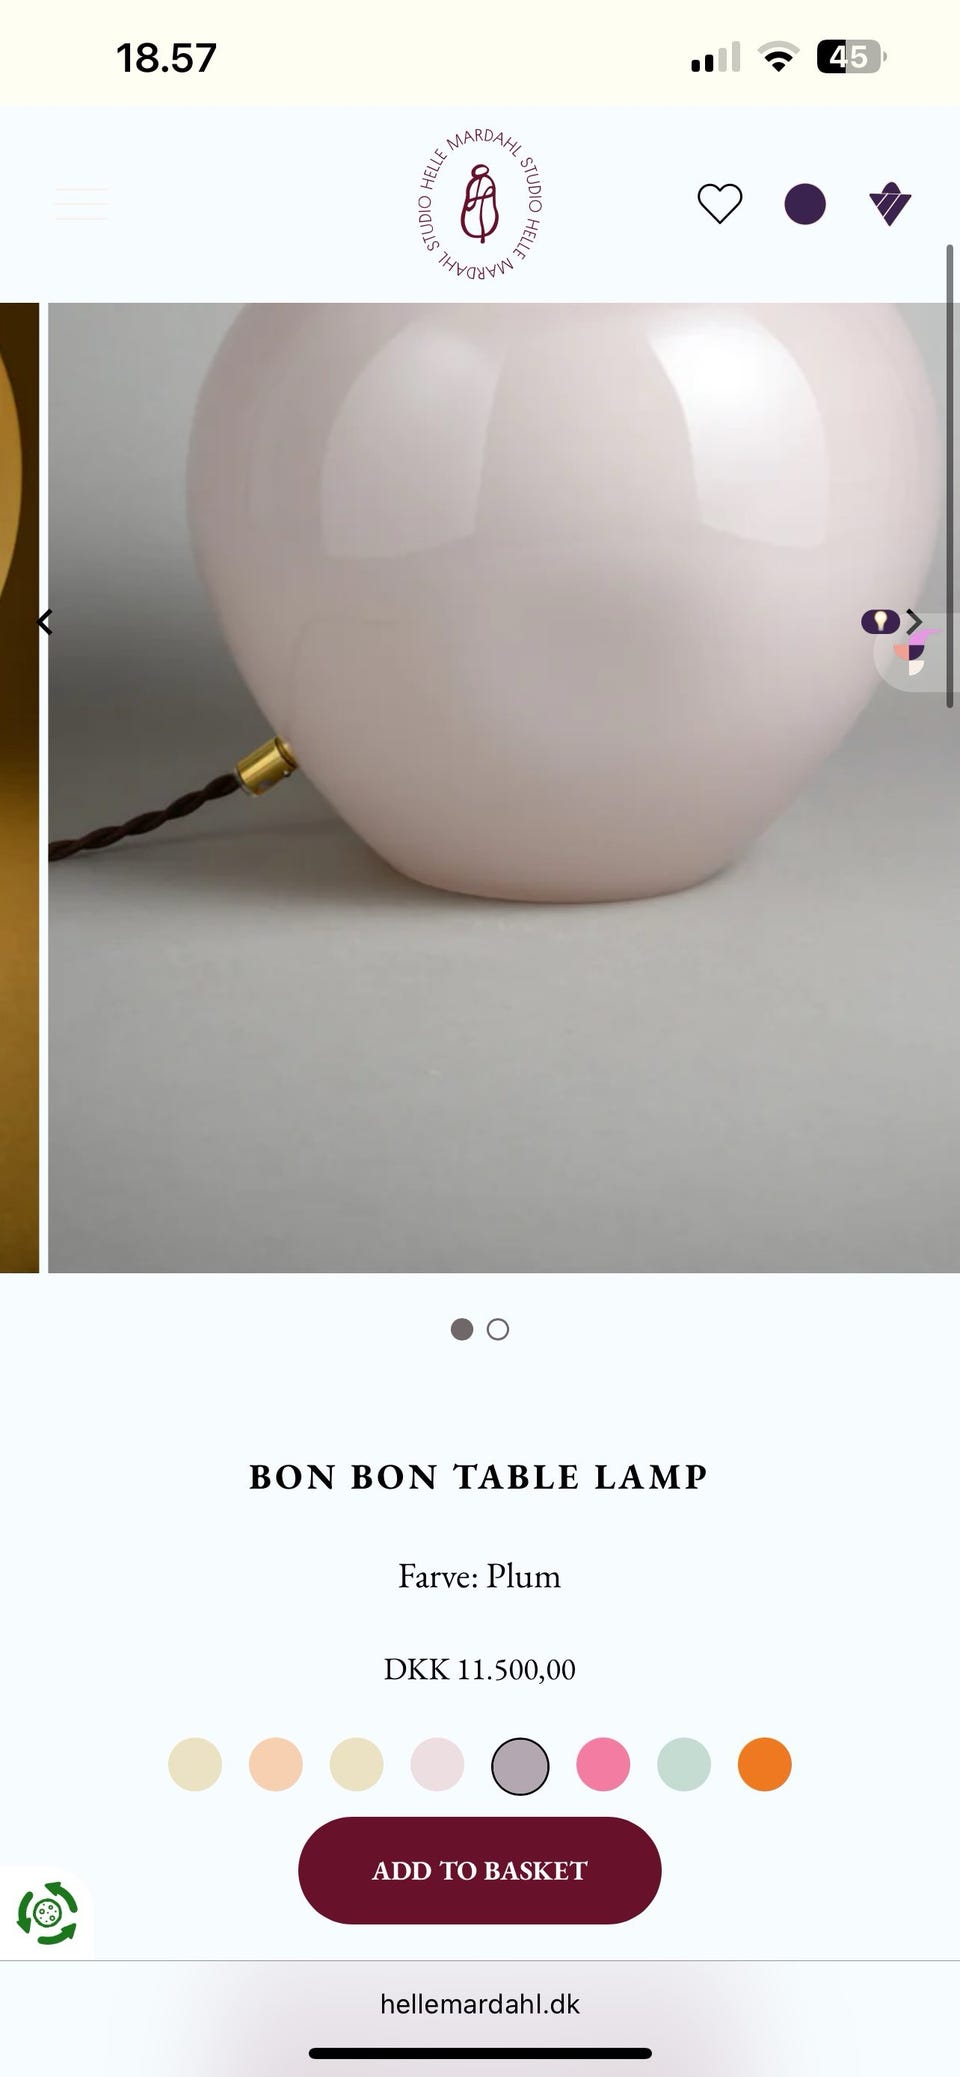This screenshot has width=960, height=2077.
Task: Show the previous product image arrow
Action: (44, 622)
